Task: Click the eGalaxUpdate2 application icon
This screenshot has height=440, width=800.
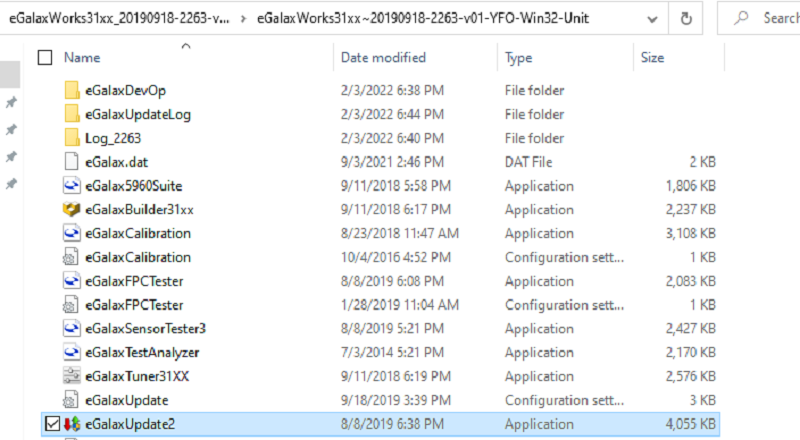Action: (x=71, y=424)
